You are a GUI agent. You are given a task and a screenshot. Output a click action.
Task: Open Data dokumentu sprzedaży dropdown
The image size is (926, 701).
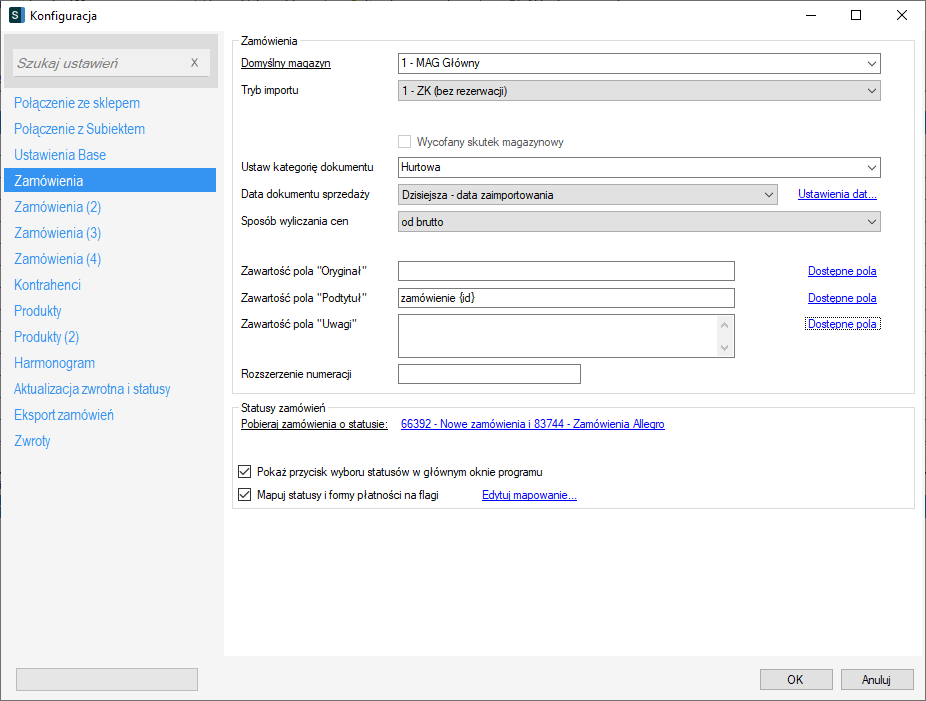(768, 195)
